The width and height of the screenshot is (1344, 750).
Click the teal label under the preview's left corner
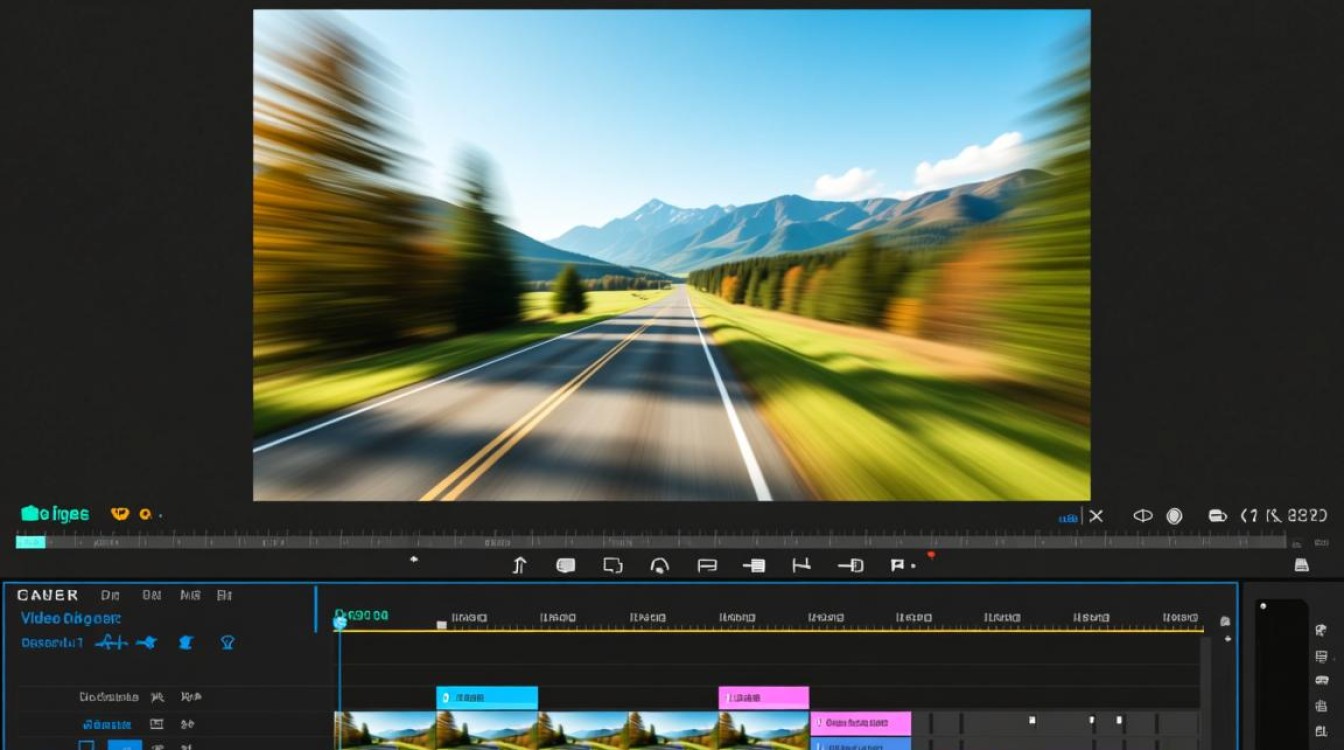tap(56, 514)
